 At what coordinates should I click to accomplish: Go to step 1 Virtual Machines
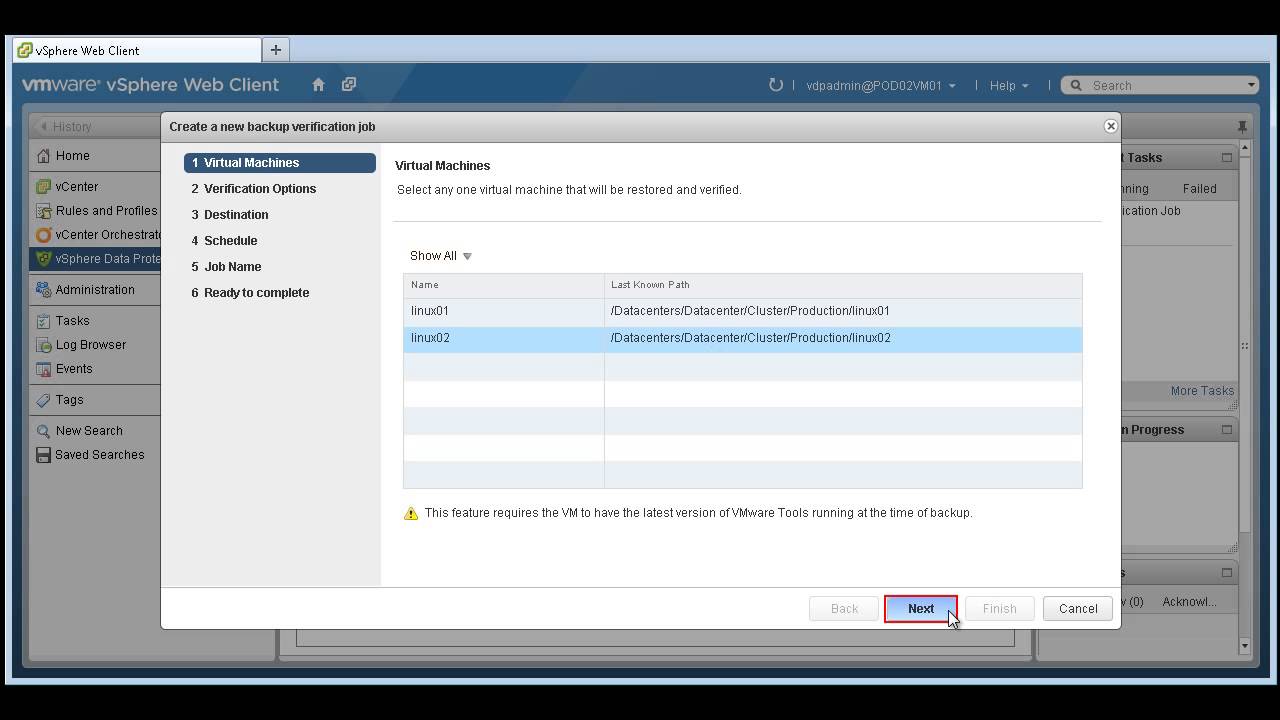coord(280,162)
